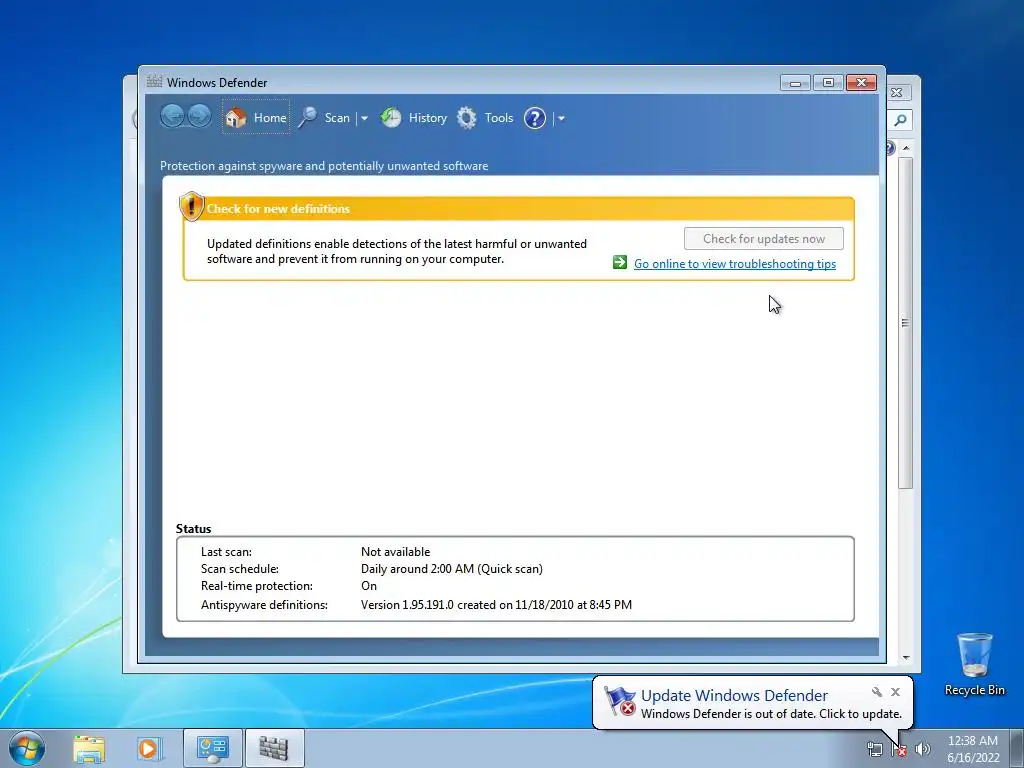Expand the Scan options dropdown arrow
The height and width of the screenshot is (768, 1024).
364,118
